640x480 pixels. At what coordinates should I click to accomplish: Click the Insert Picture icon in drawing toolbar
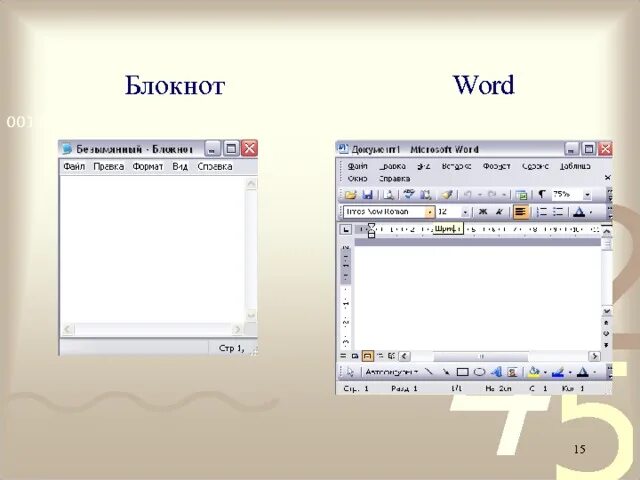(x=512, y=372)
